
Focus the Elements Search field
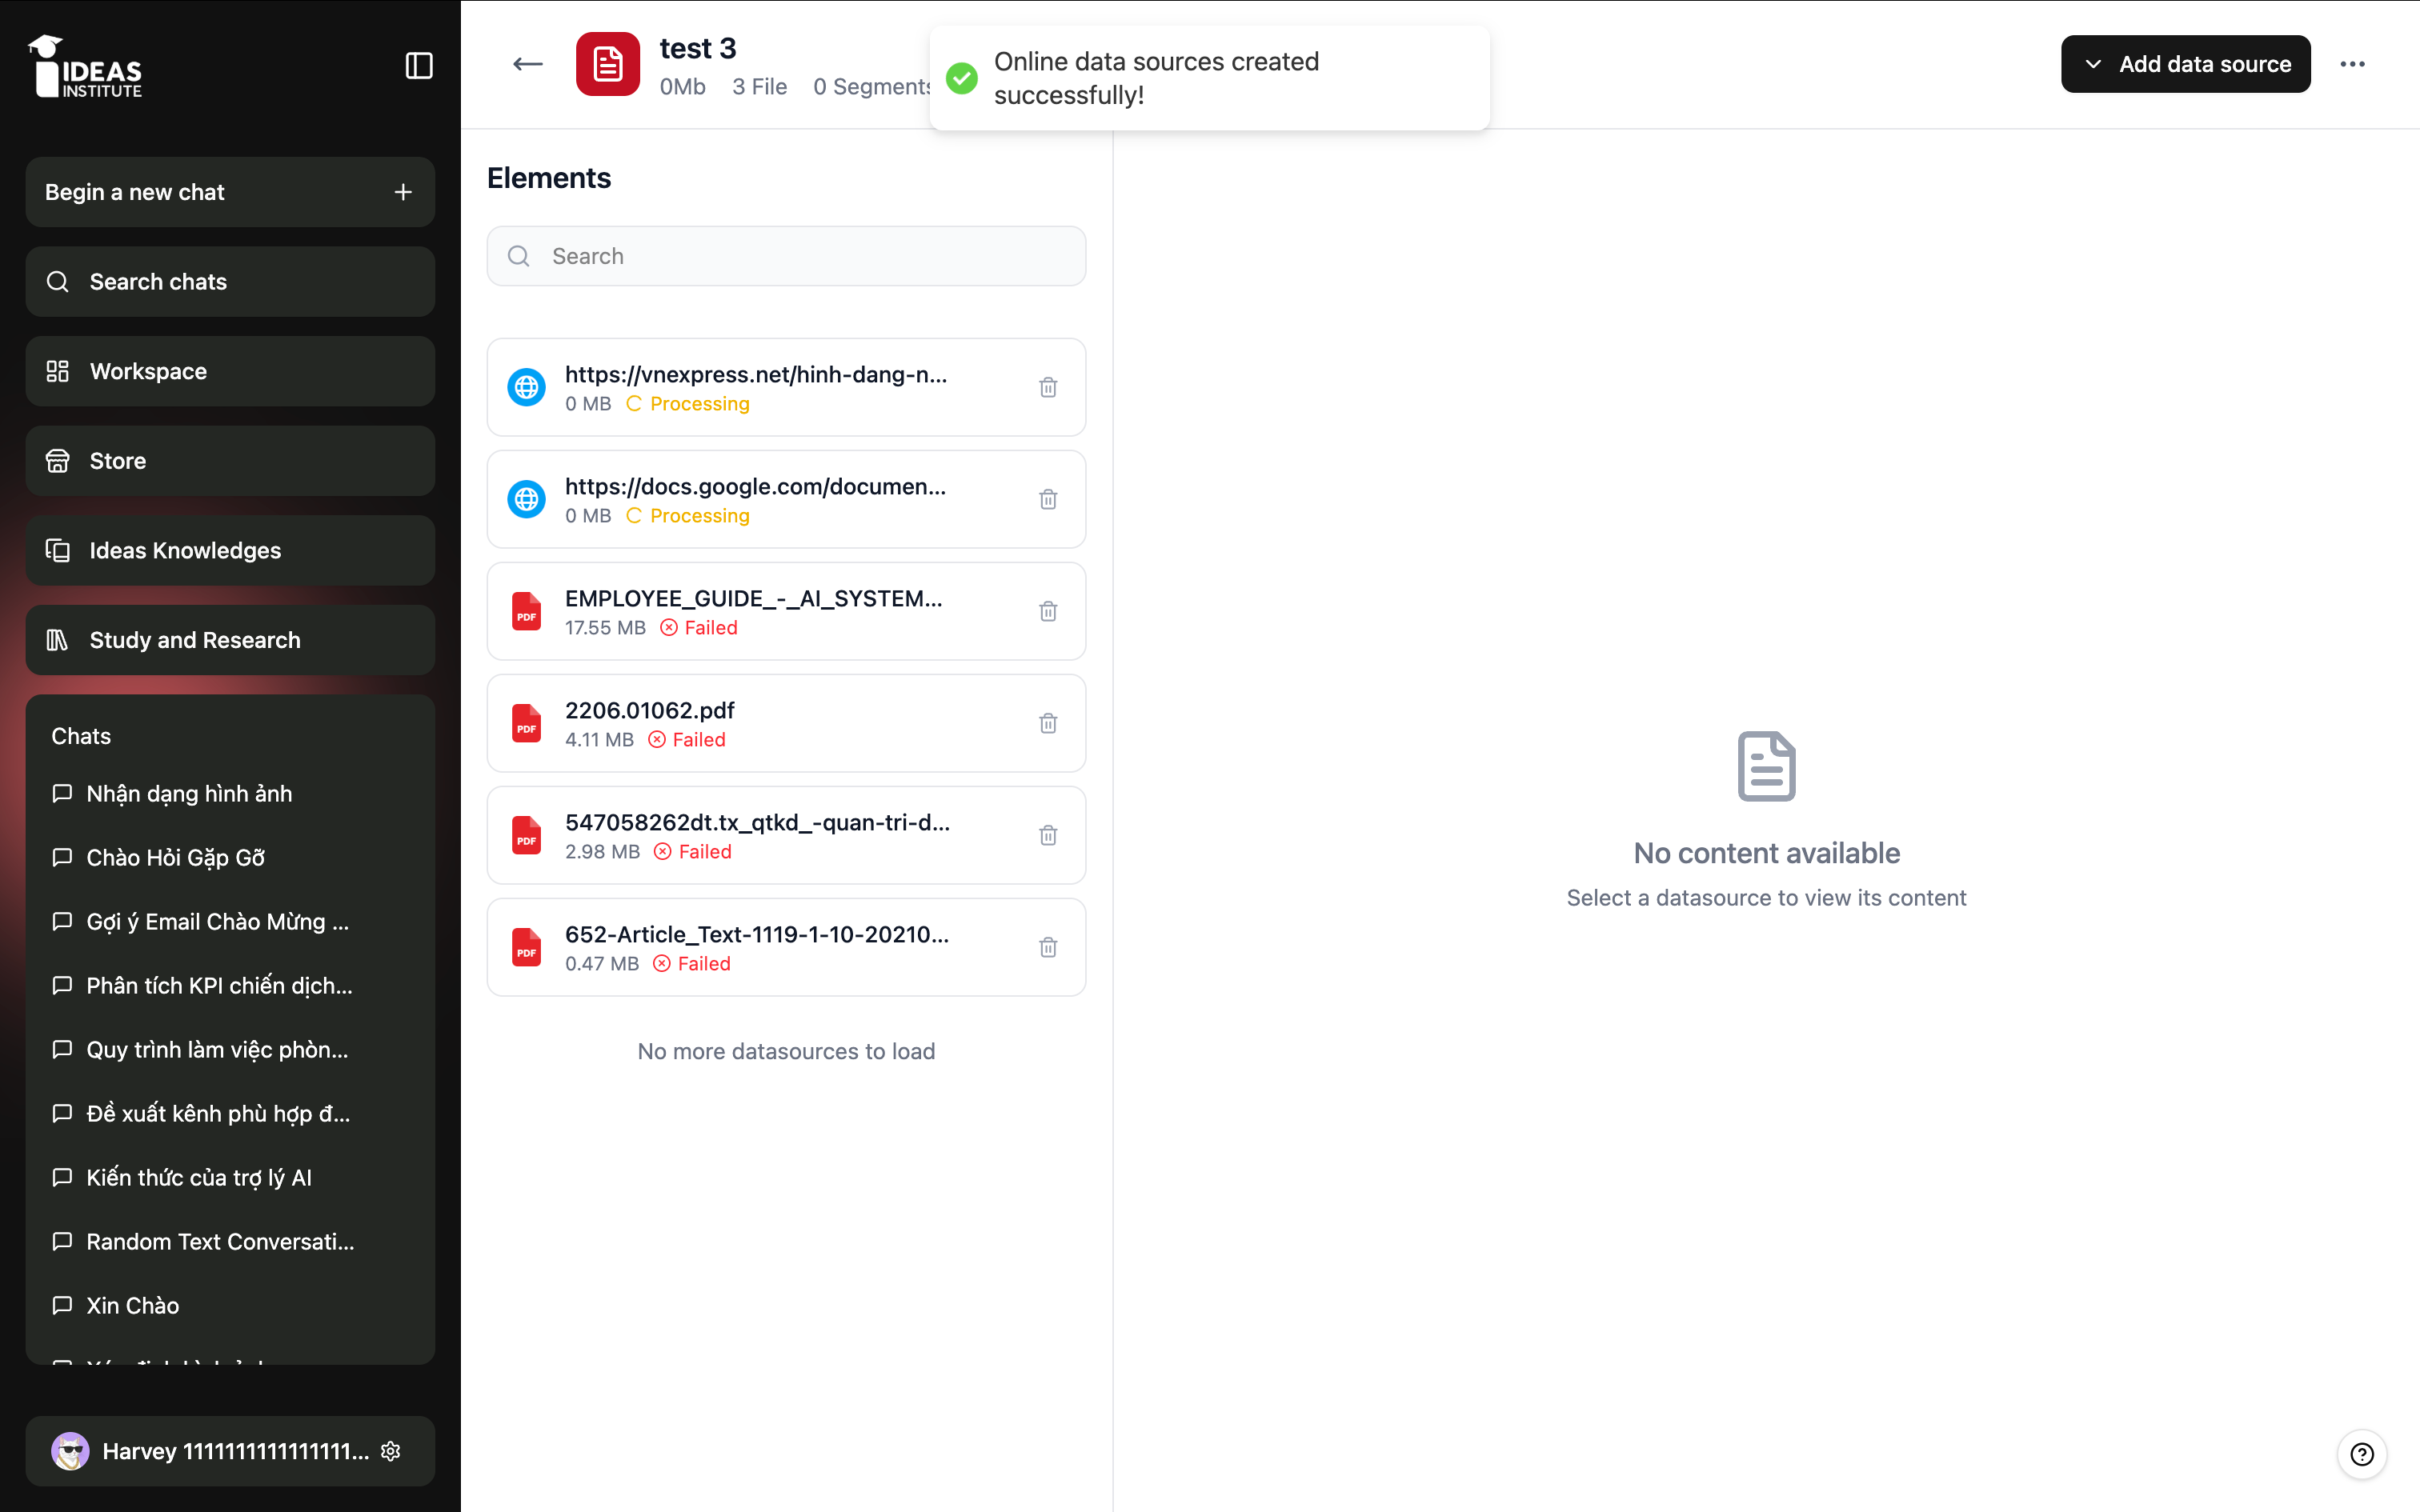point(786,256)
